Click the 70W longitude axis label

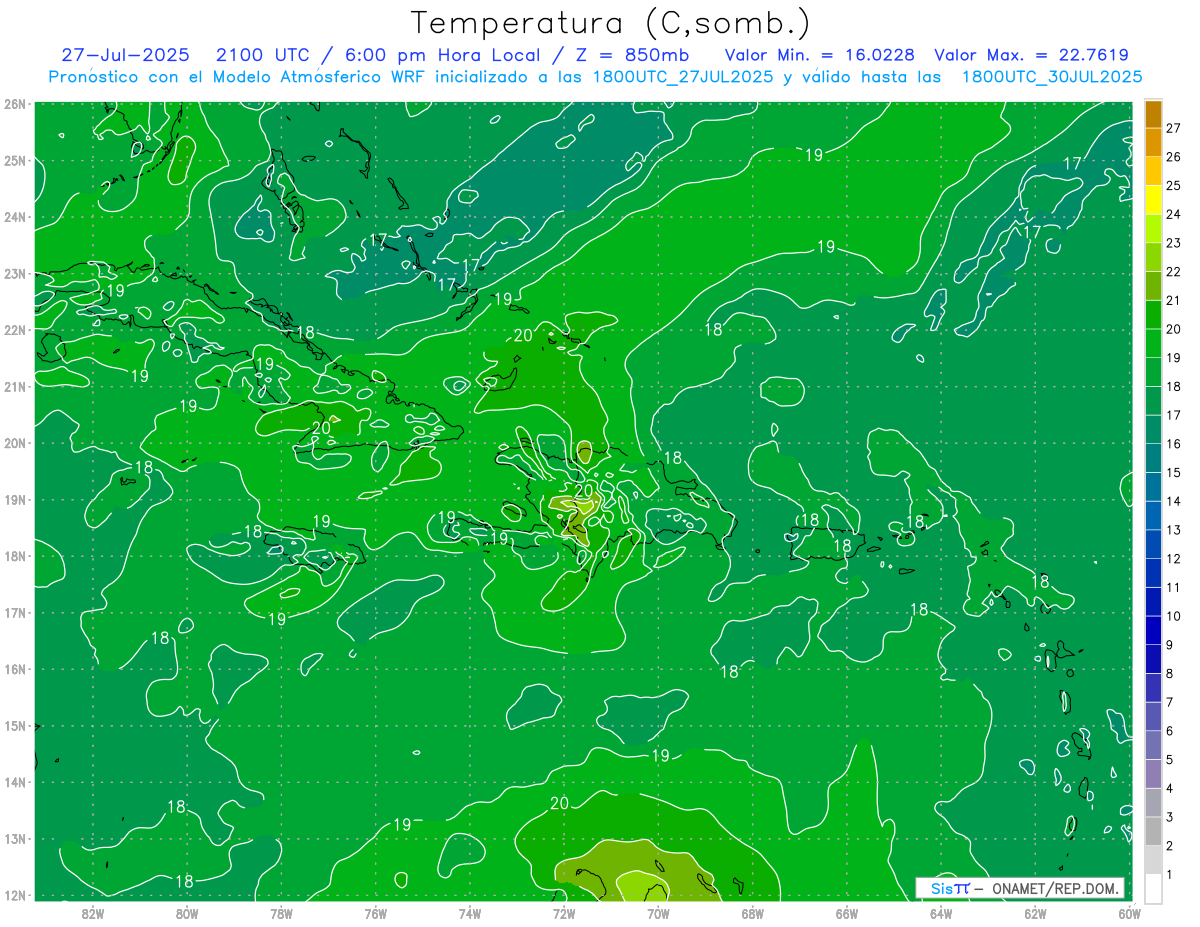658,913
